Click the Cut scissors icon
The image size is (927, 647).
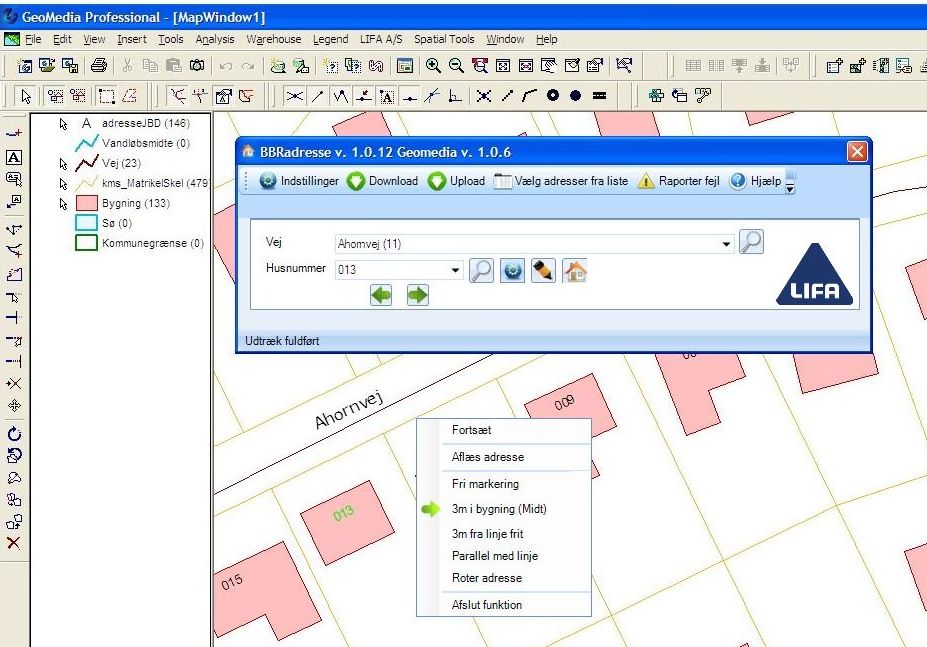tap(127, 65)
